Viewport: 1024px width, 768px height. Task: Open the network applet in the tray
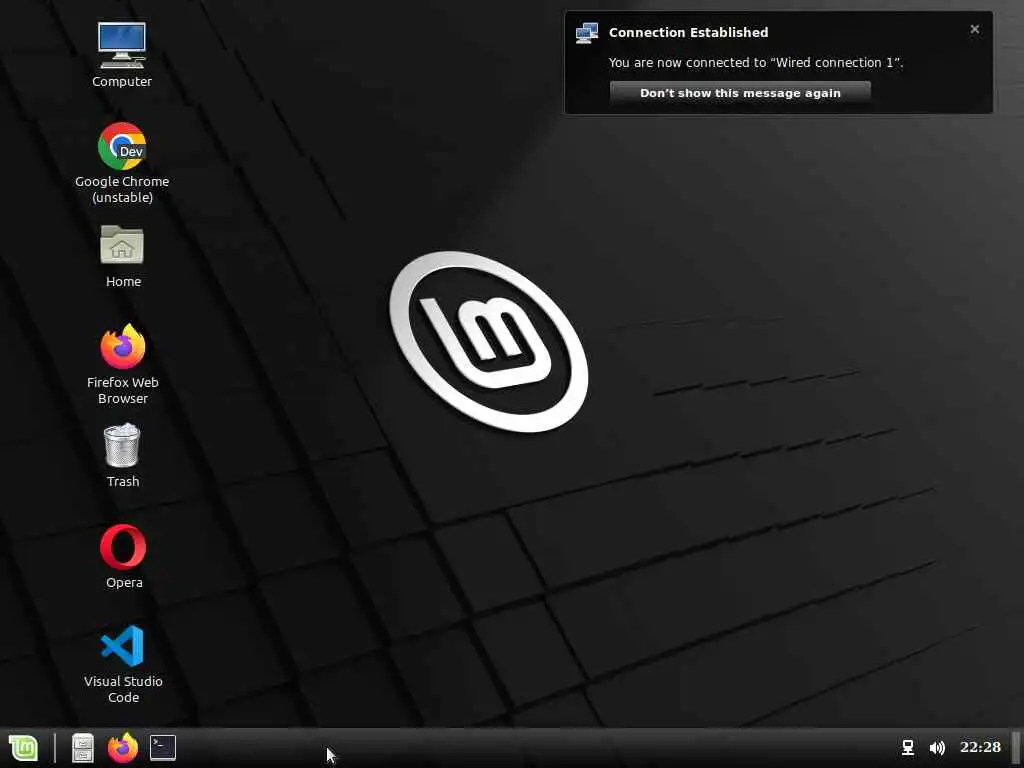click(908, 748)
